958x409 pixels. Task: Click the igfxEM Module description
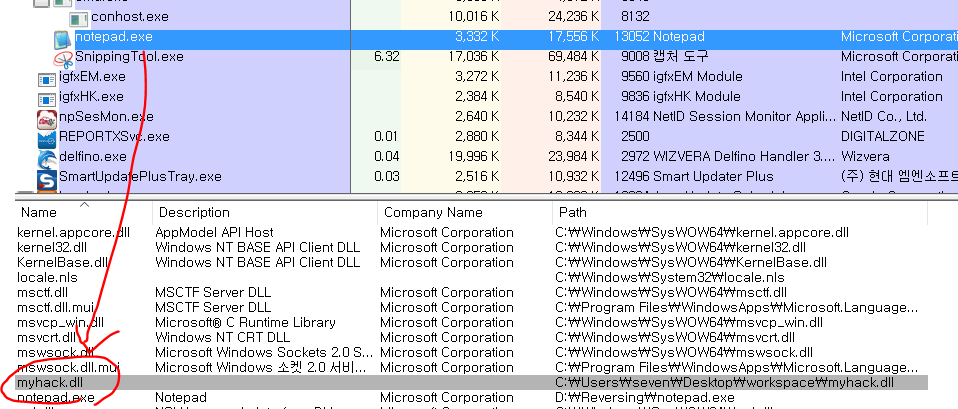coord(698,77)
